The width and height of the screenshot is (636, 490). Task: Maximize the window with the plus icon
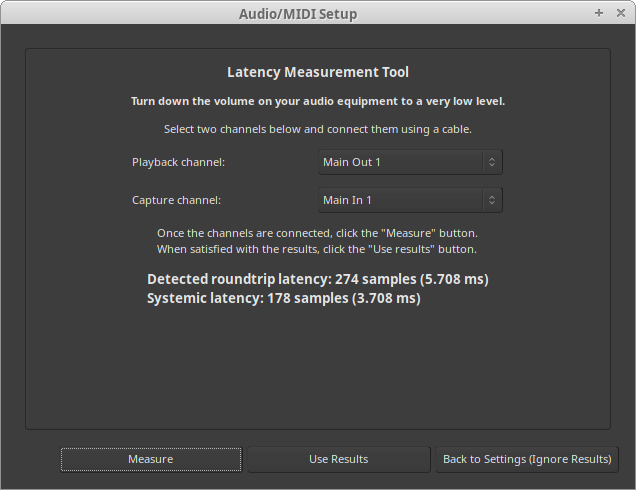[599, 13]
